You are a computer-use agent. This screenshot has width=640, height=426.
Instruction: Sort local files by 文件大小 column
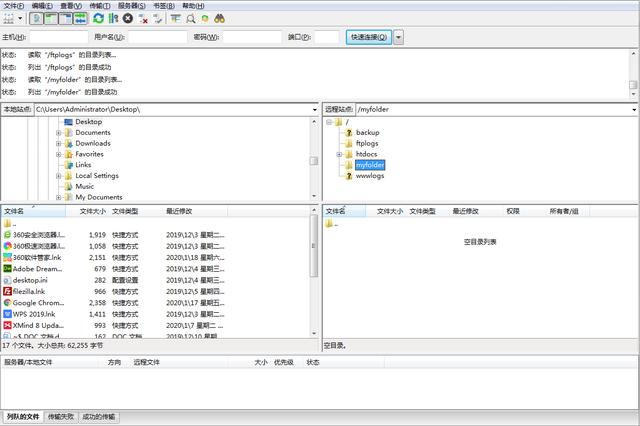[x=93, y=211]
